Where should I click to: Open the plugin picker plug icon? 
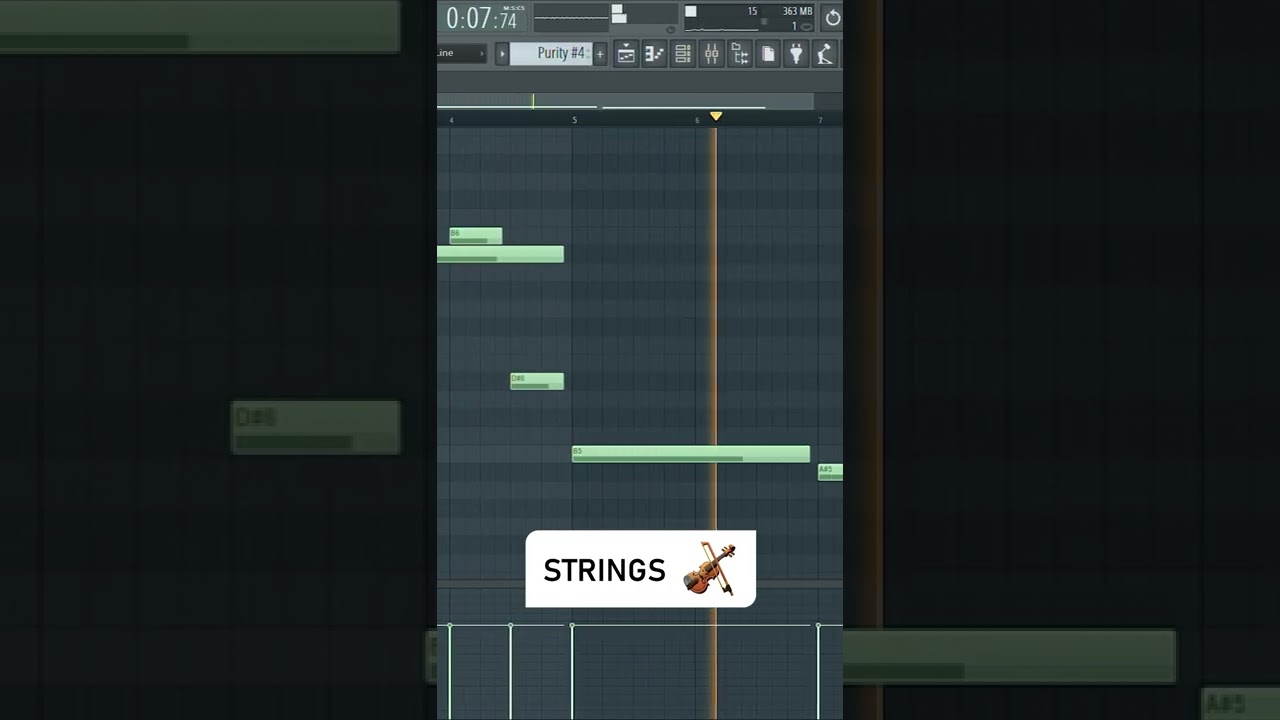click(x=796, y=54)
